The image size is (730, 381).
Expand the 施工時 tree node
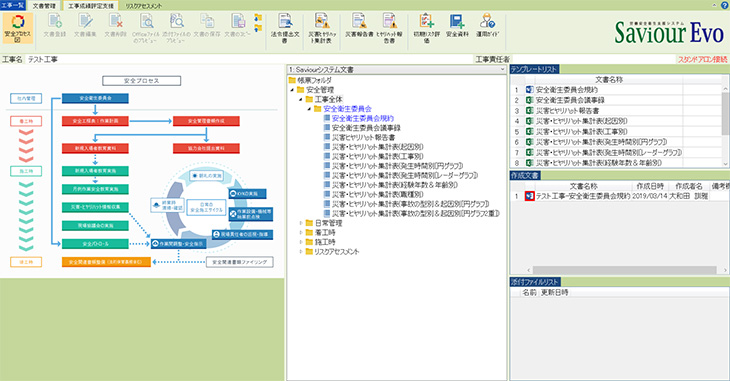tap(301, 242)
